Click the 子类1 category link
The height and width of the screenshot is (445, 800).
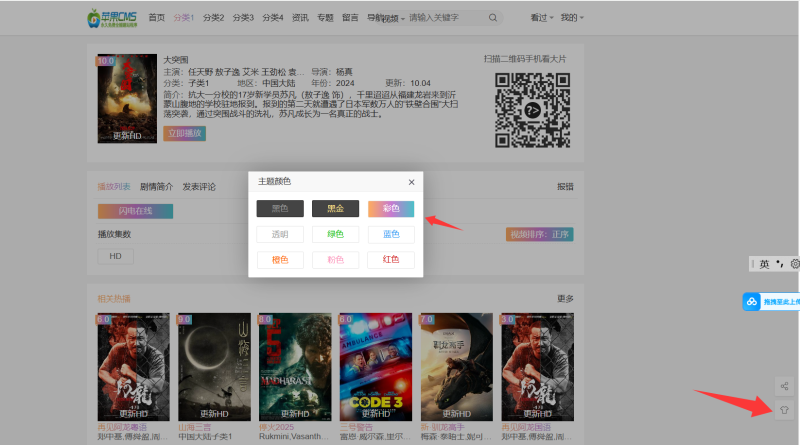(199, 83)
